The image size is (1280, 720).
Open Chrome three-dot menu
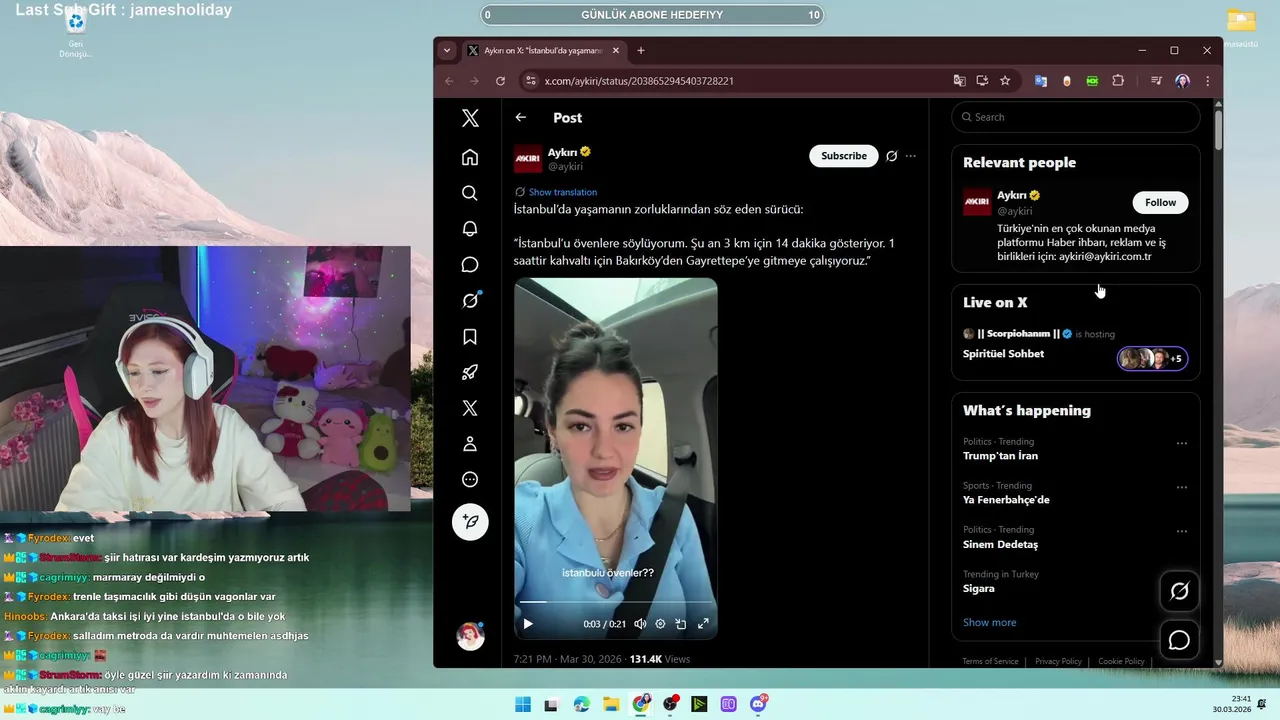1207,81
